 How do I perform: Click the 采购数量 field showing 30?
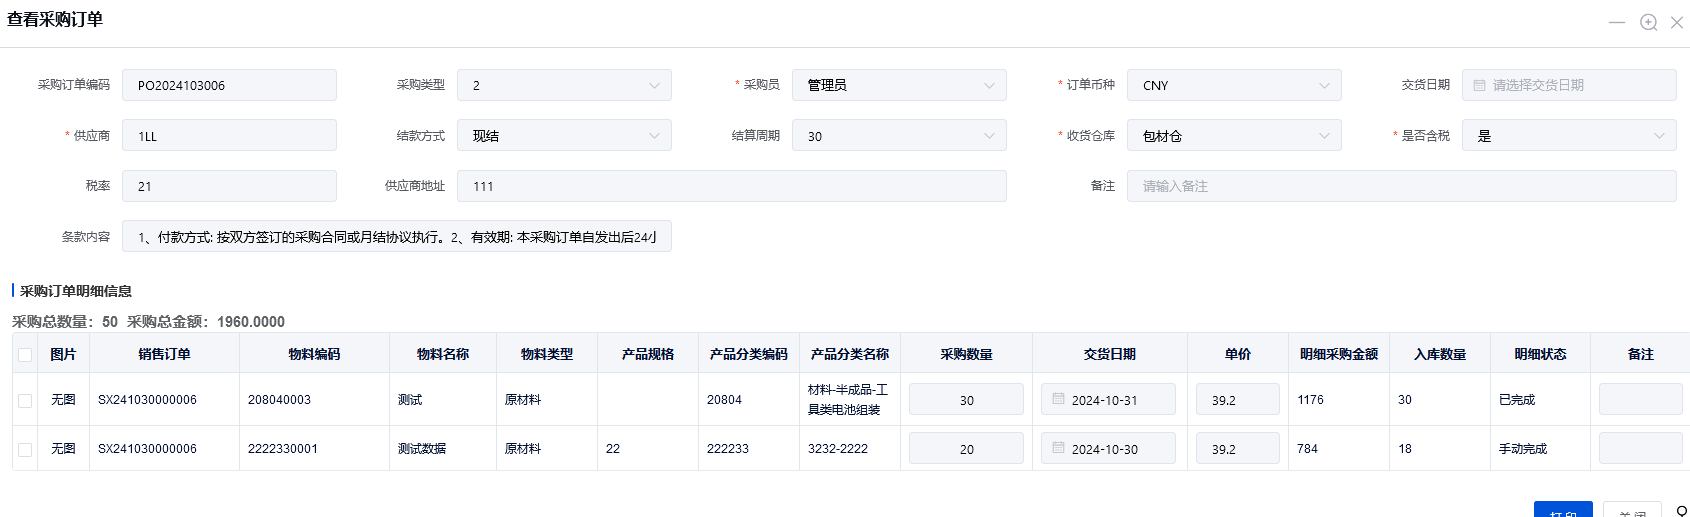point(966,399)
